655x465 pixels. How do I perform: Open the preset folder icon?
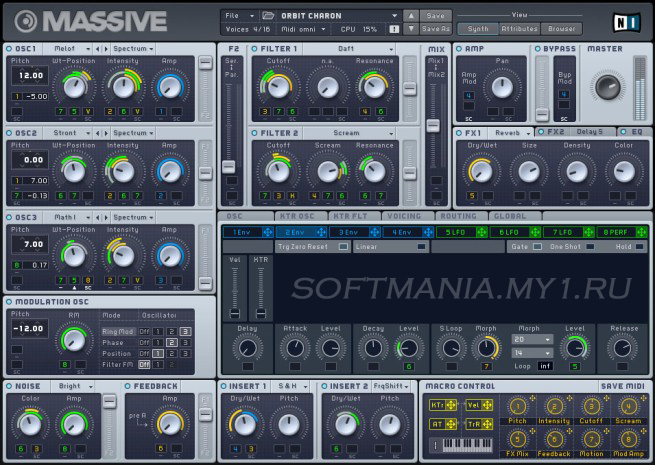268,16
